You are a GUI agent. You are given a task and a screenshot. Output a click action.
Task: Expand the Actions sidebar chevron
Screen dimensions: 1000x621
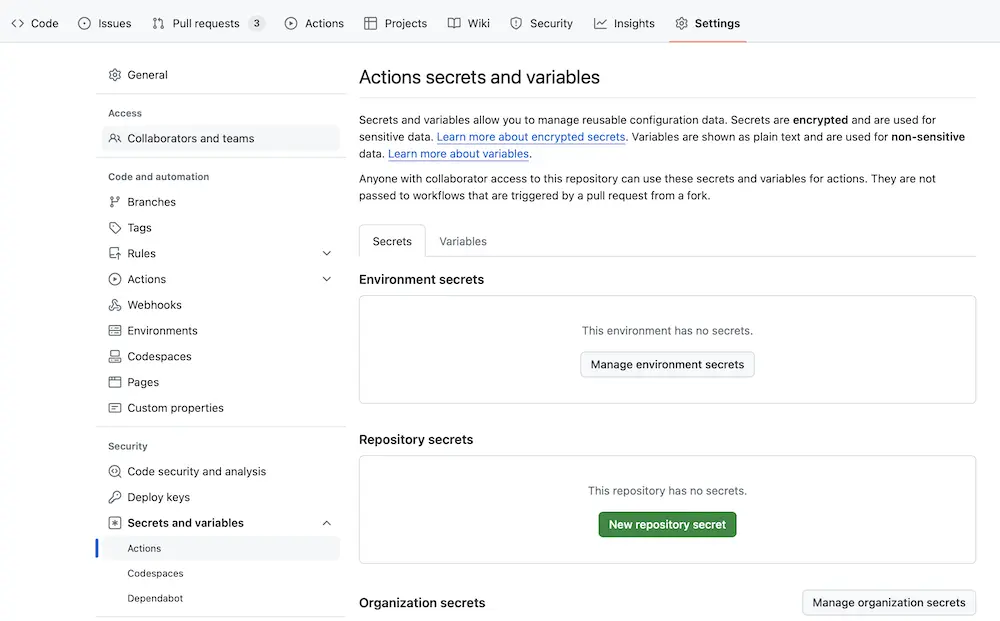(x=326, y=279)
